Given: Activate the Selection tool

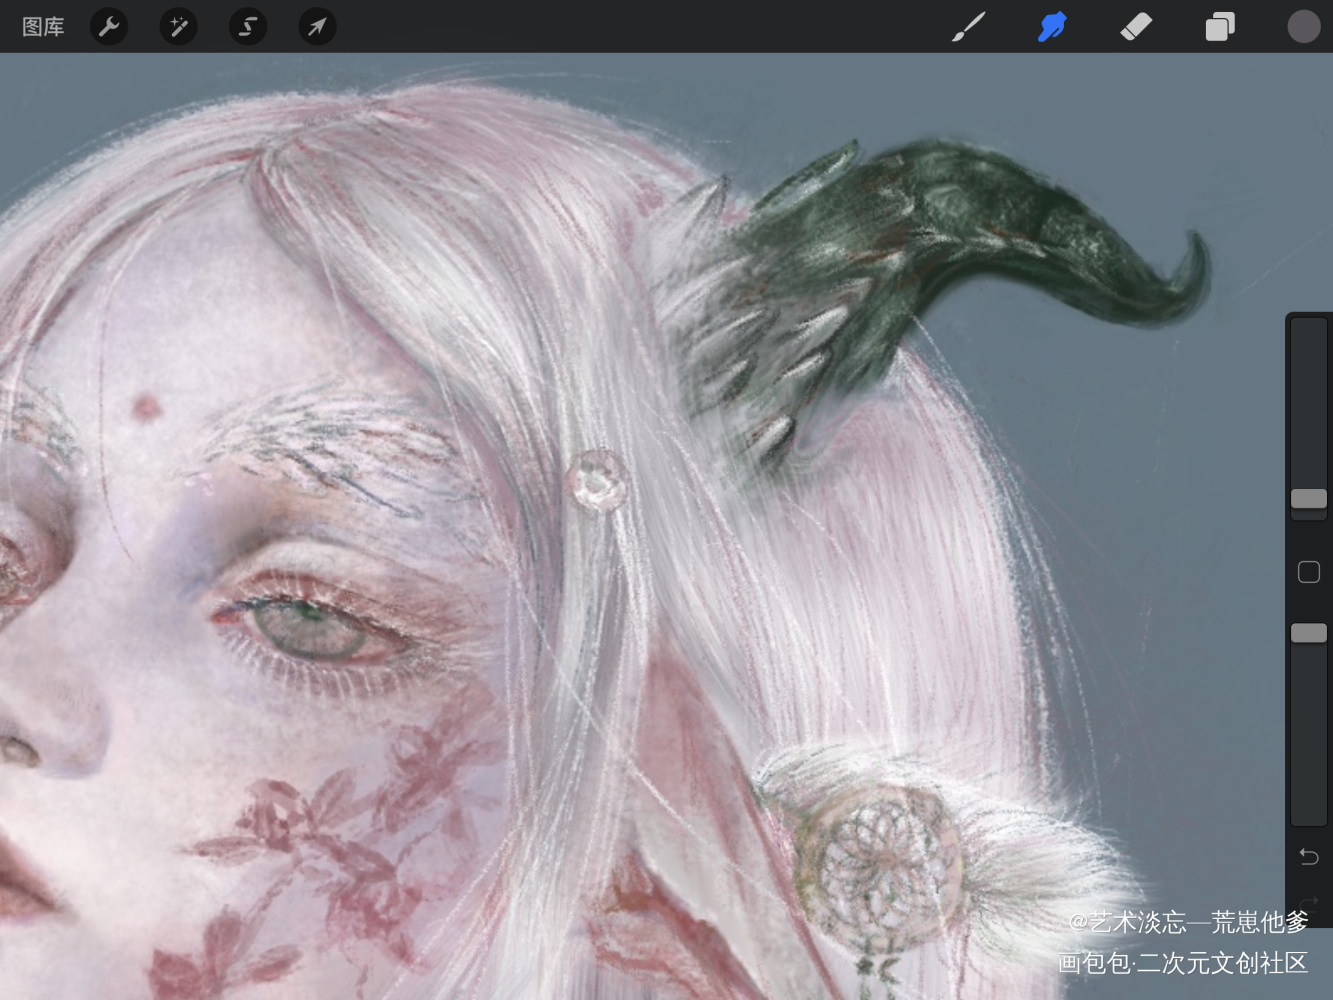Looking at the screenshot, I should point(247,27).
